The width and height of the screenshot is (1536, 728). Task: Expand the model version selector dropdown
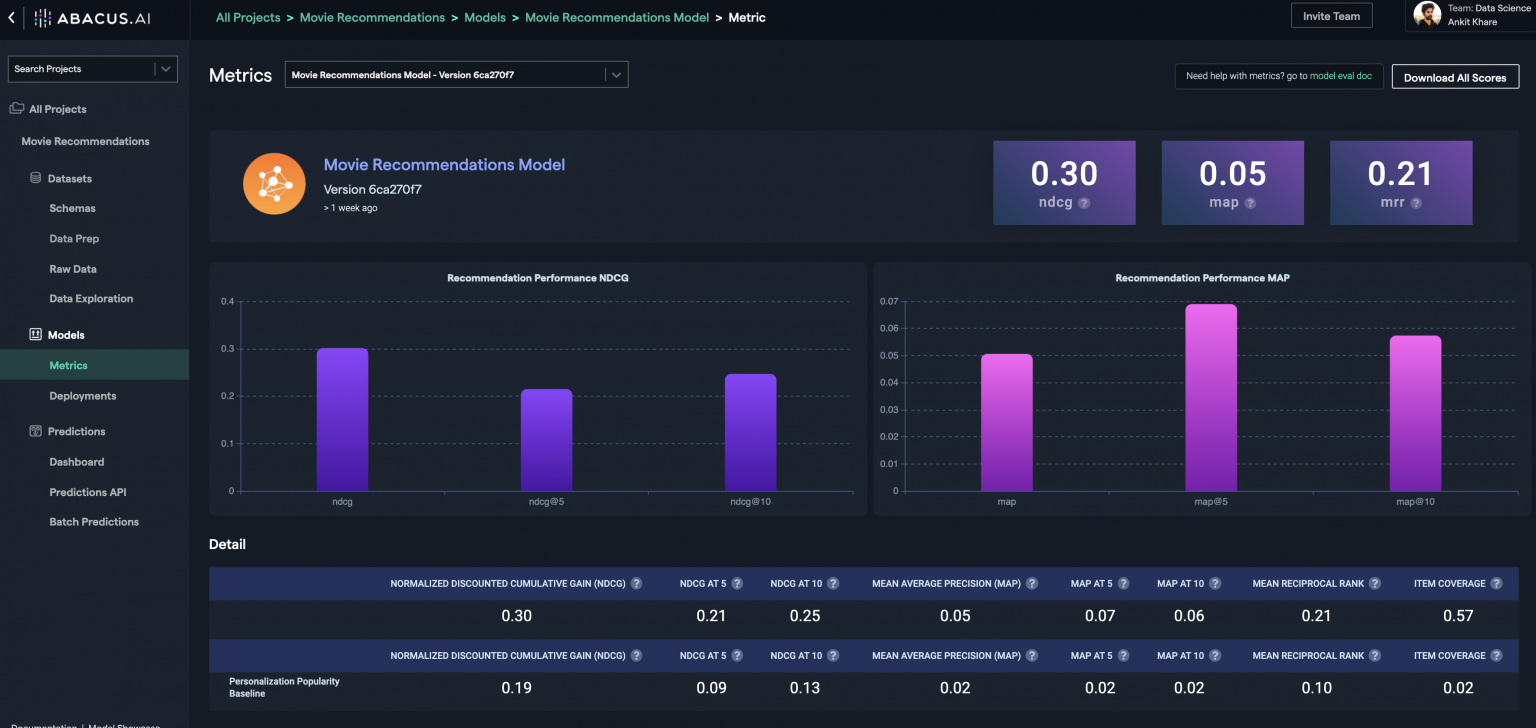click(616, 74)
